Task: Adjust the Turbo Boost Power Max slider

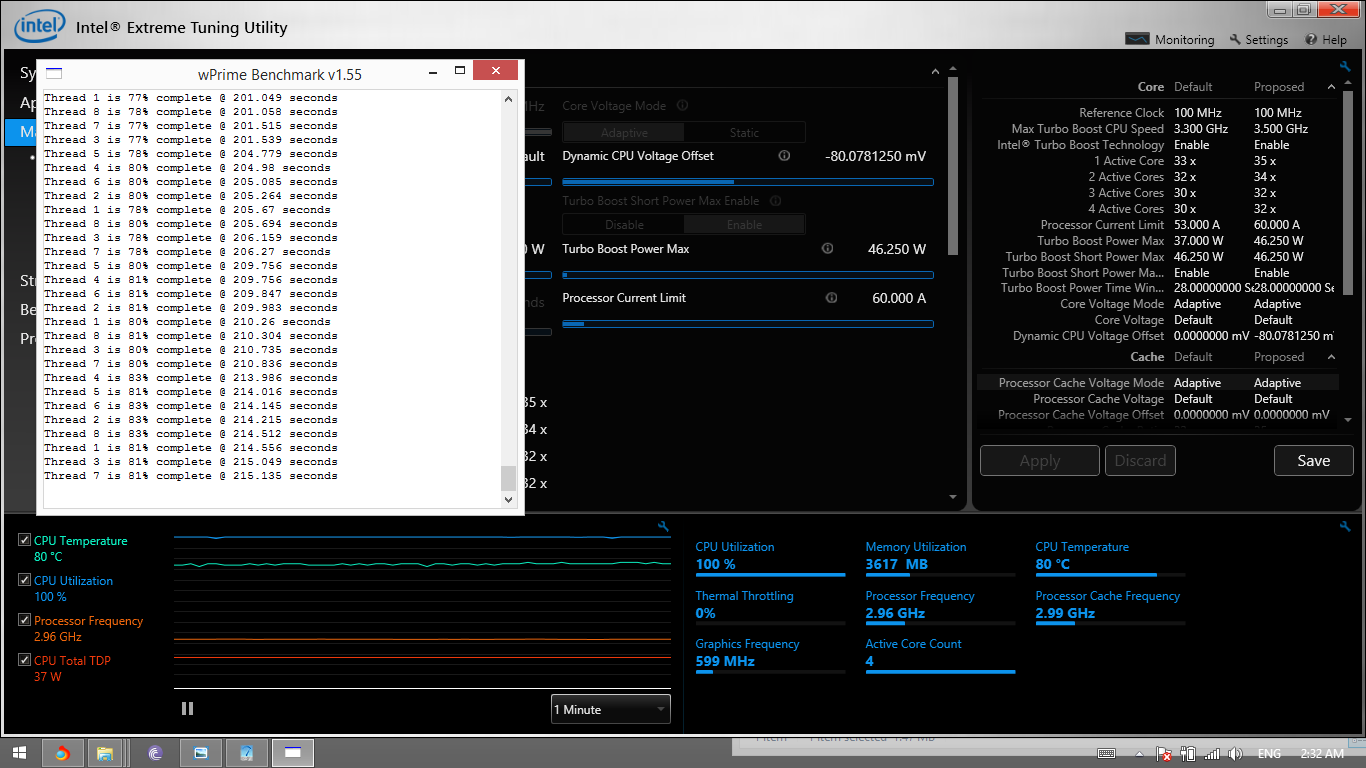Action: pyautogui.click(x=748, y=275)
